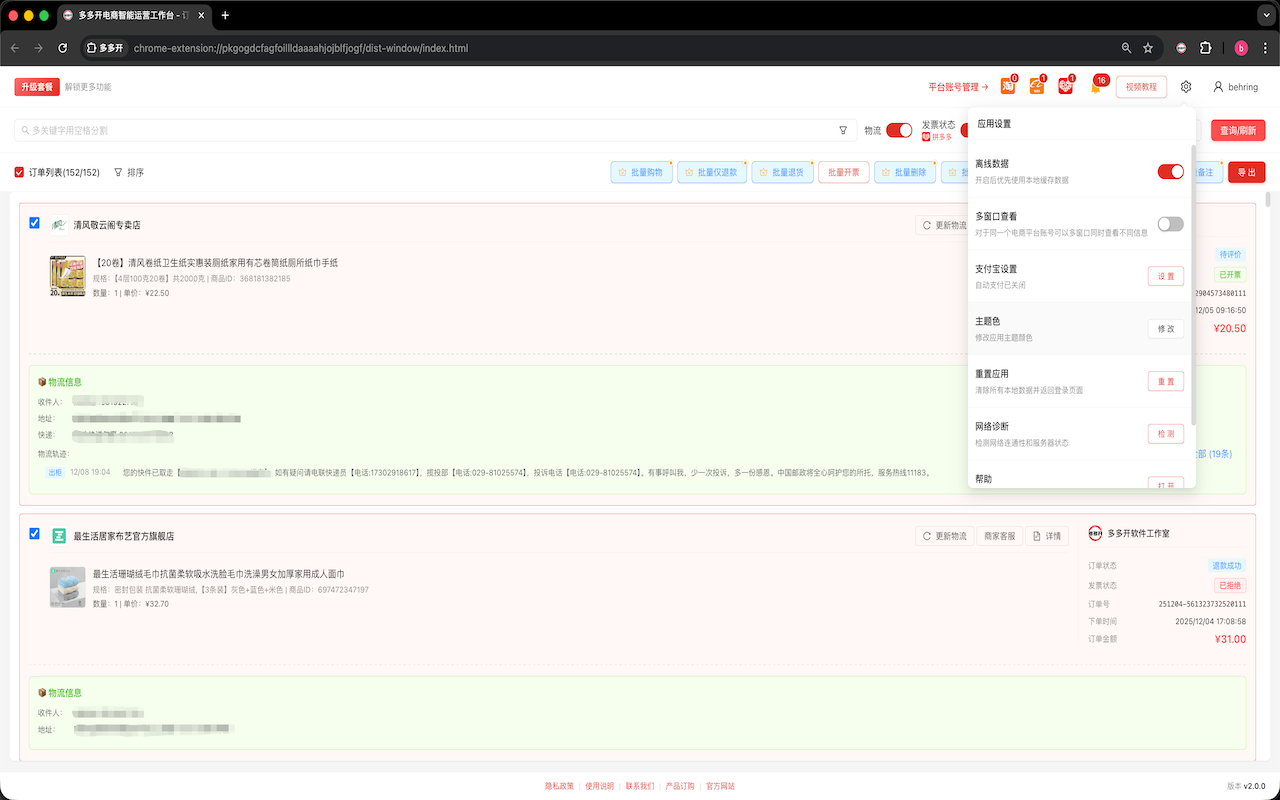Enable the 多窗口查看 switch
Viewport: 1280px width, 800px height.
[1170, 224]
